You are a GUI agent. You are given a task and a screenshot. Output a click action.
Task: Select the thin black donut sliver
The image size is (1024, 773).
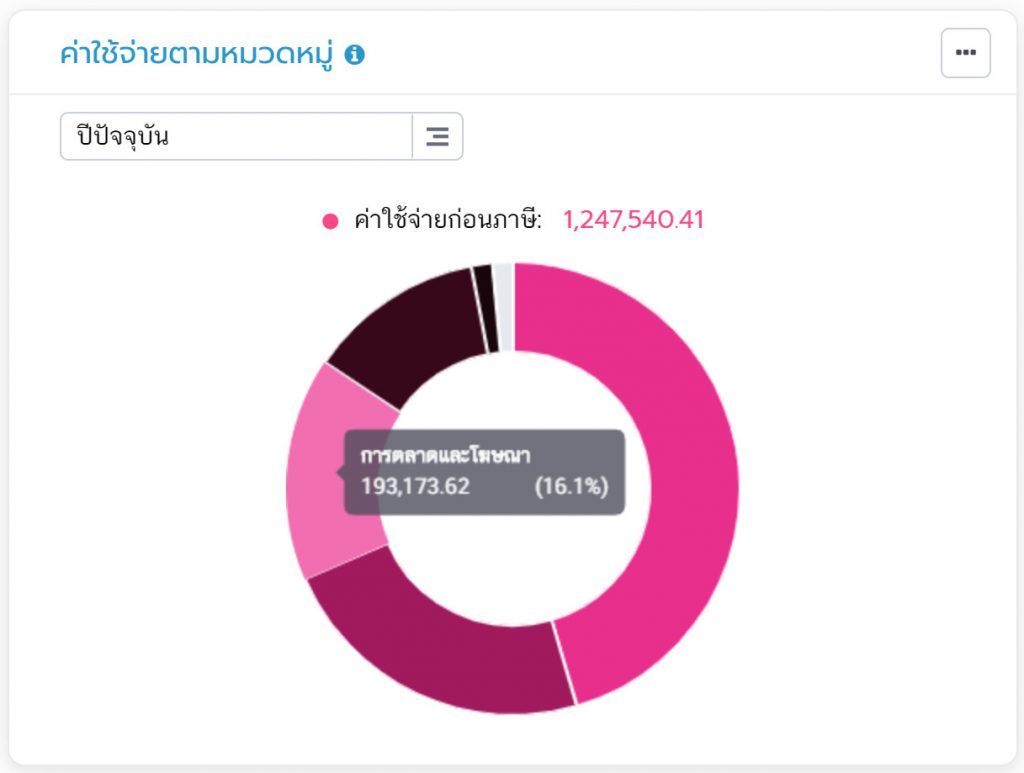(485, 308)
